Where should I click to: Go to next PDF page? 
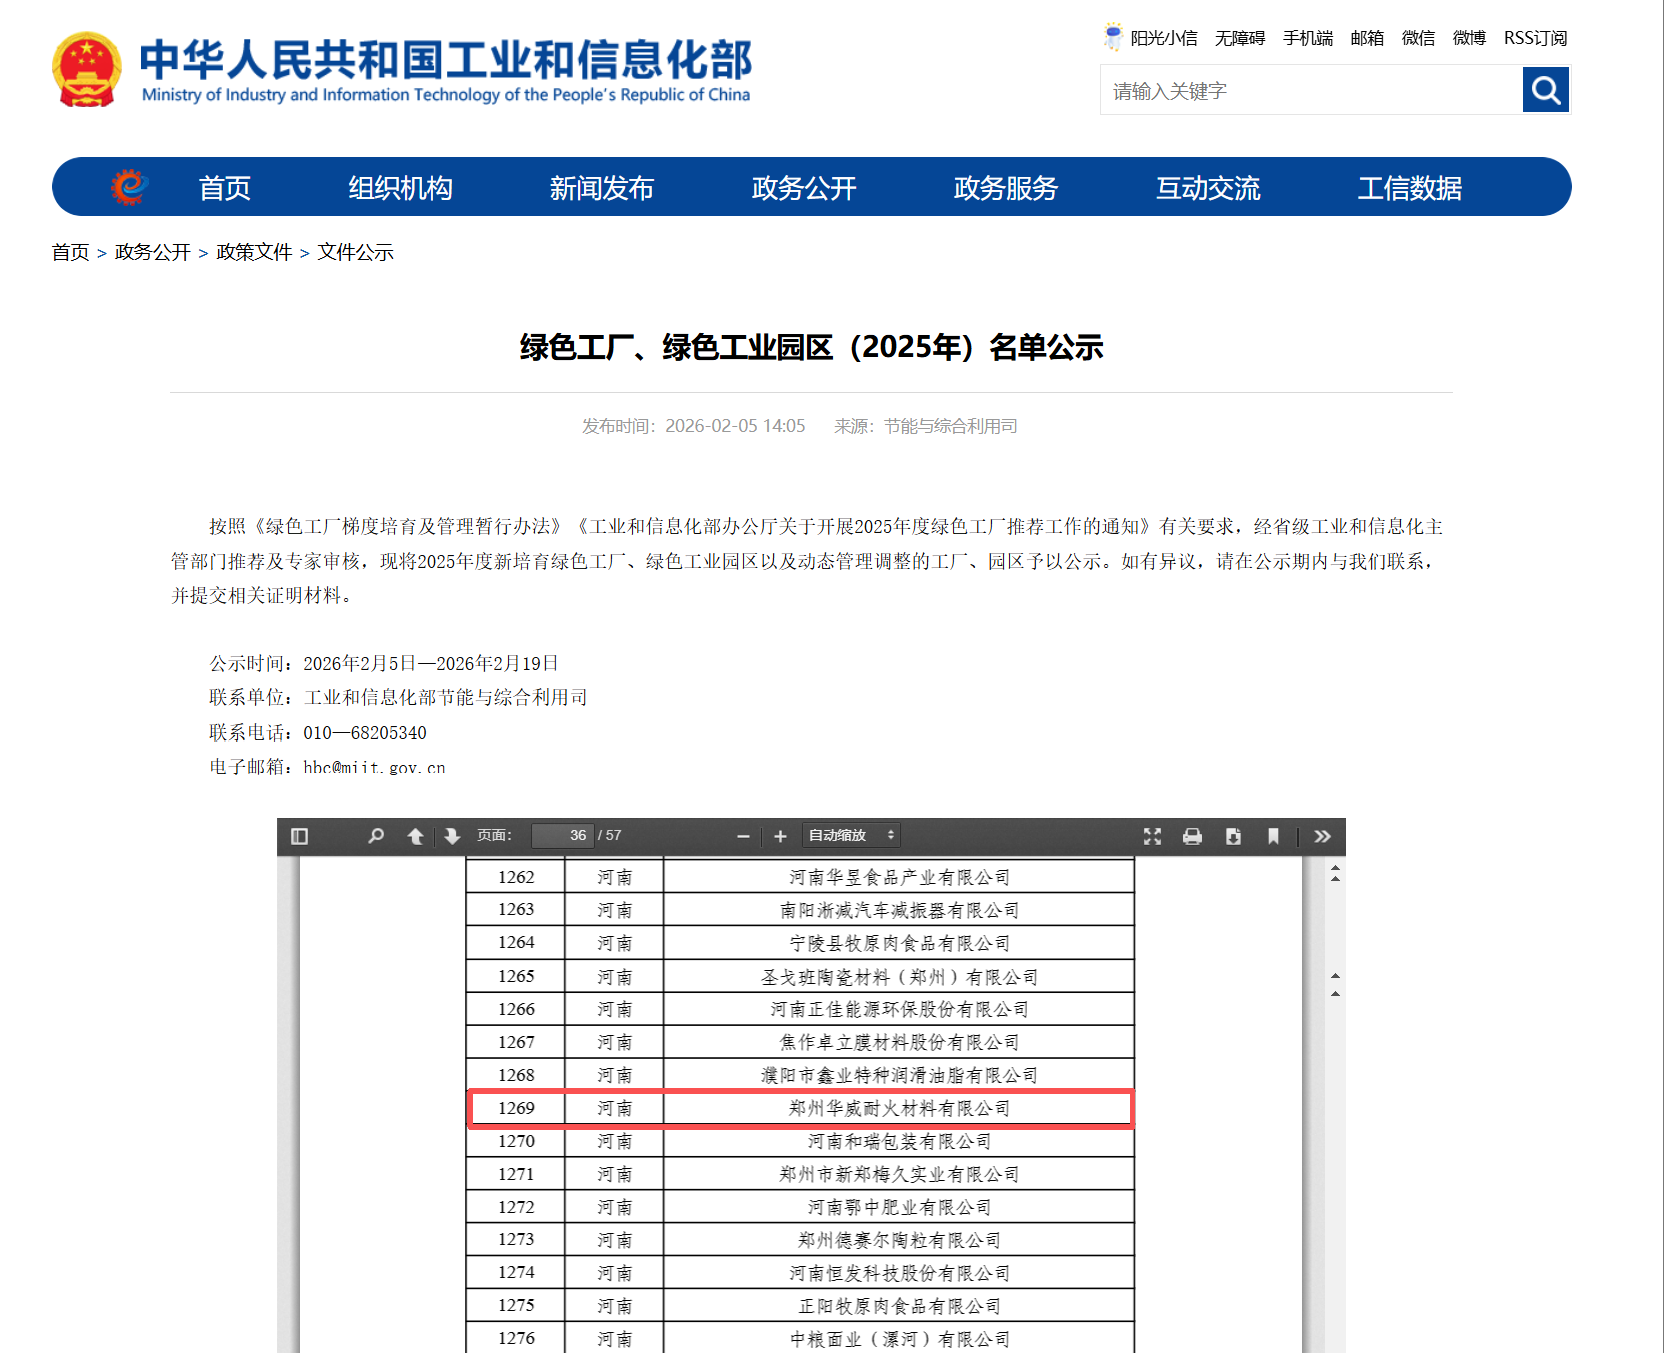pyautogui.click(x=452, y=836)
